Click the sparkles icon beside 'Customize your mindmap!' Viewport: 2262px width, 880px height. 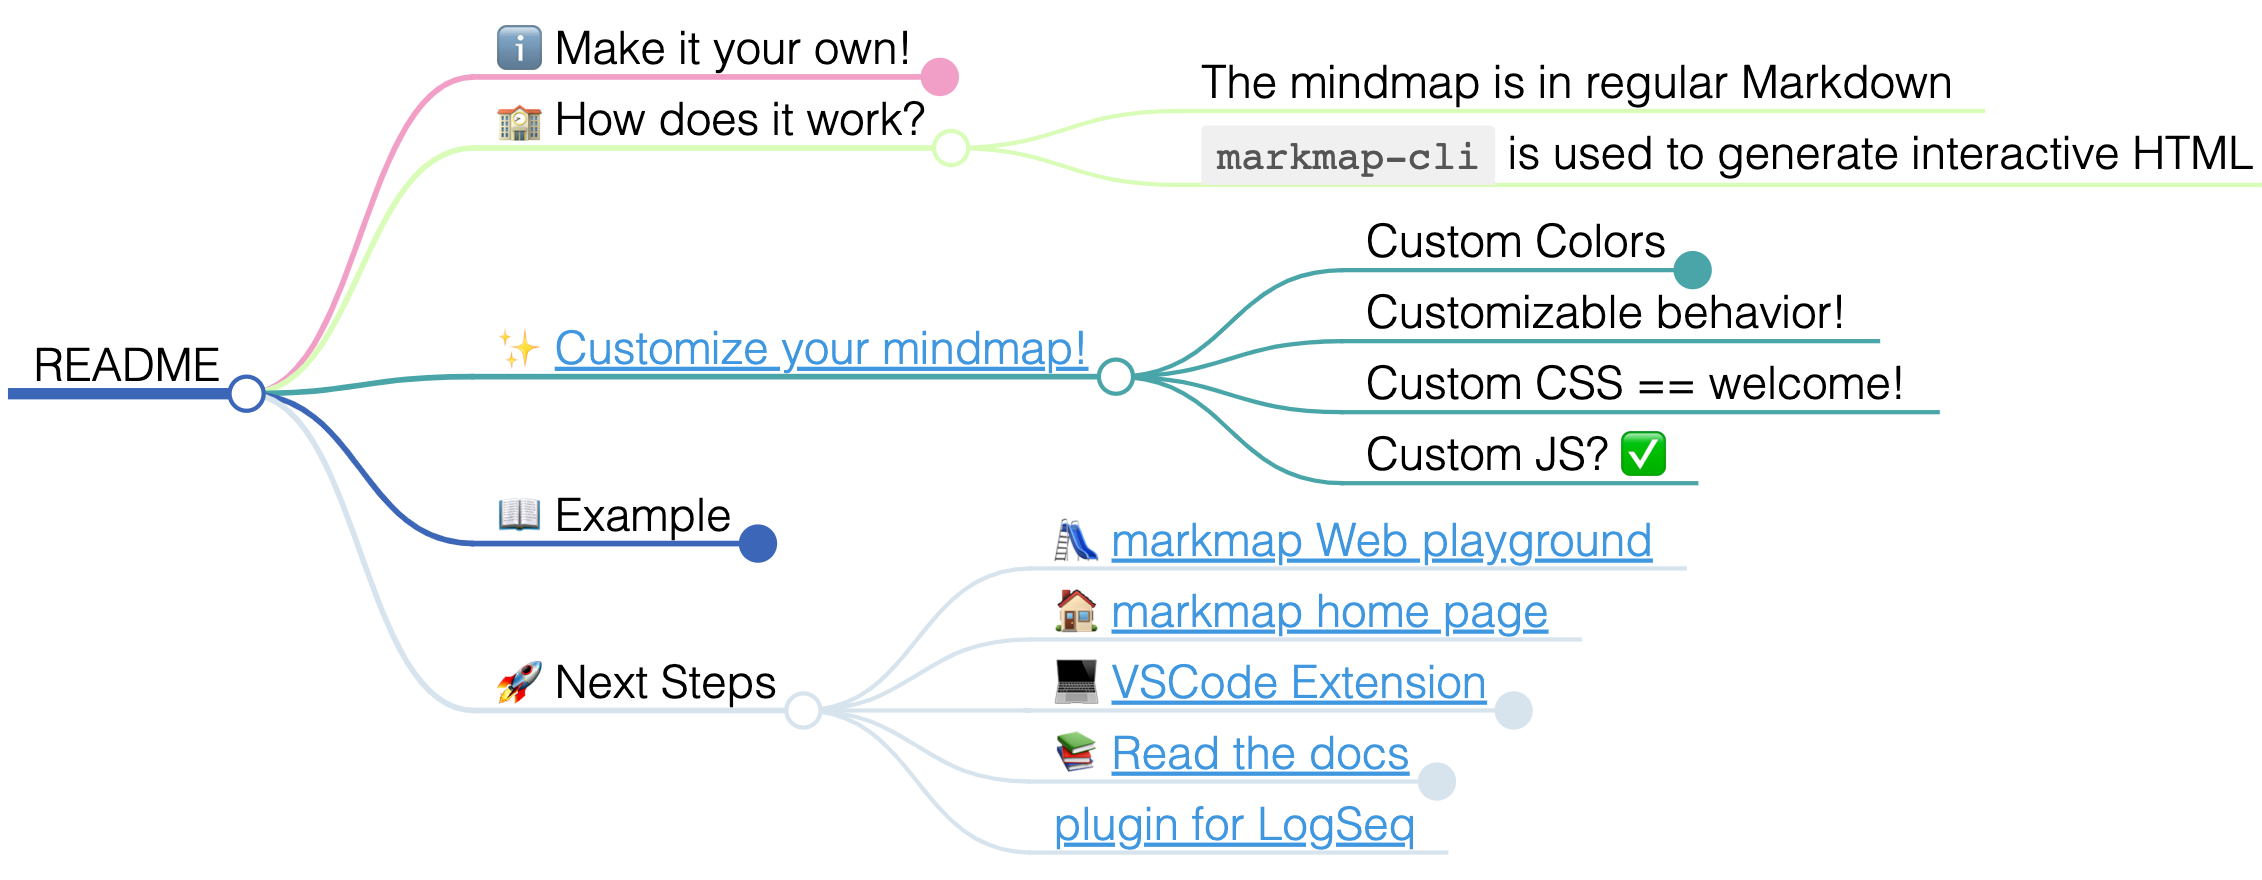coord(519,349)
